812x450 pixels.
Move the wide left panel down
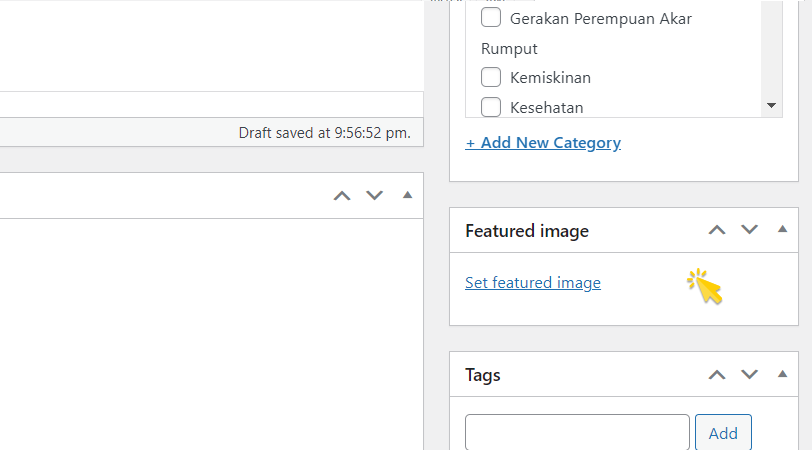375,196
